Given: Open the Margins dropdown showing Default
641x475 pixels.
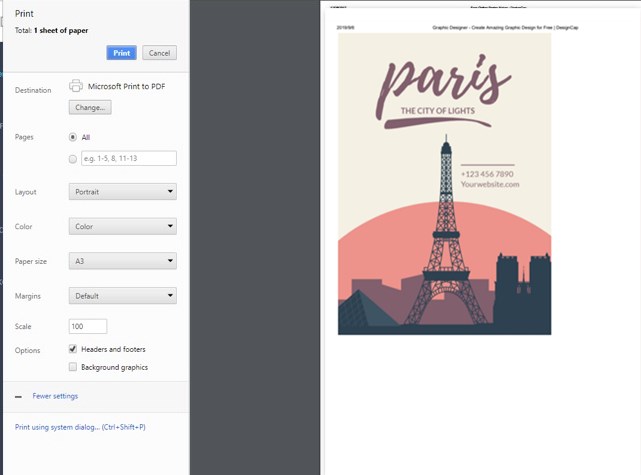Looking at the screenshot, I should (x=123, y=296).
